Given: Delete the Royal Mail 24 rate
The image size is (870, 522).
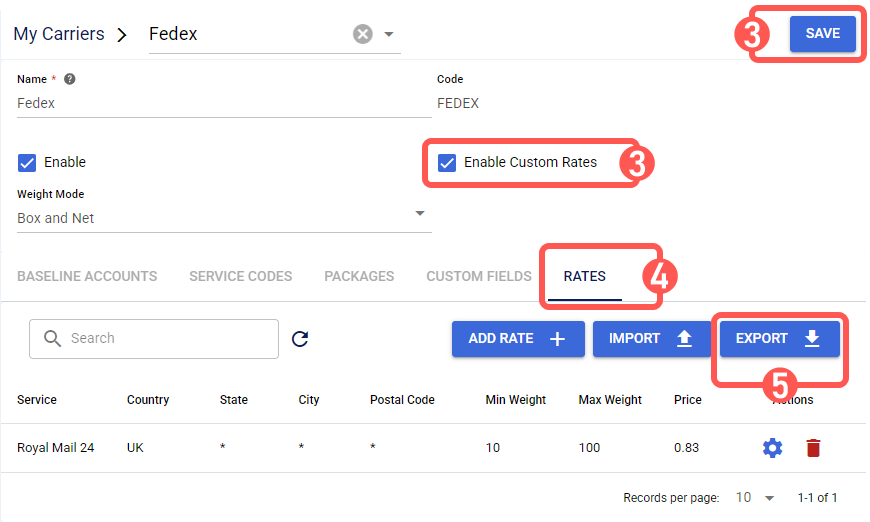Looking at the screenshot, I should 813,448.
